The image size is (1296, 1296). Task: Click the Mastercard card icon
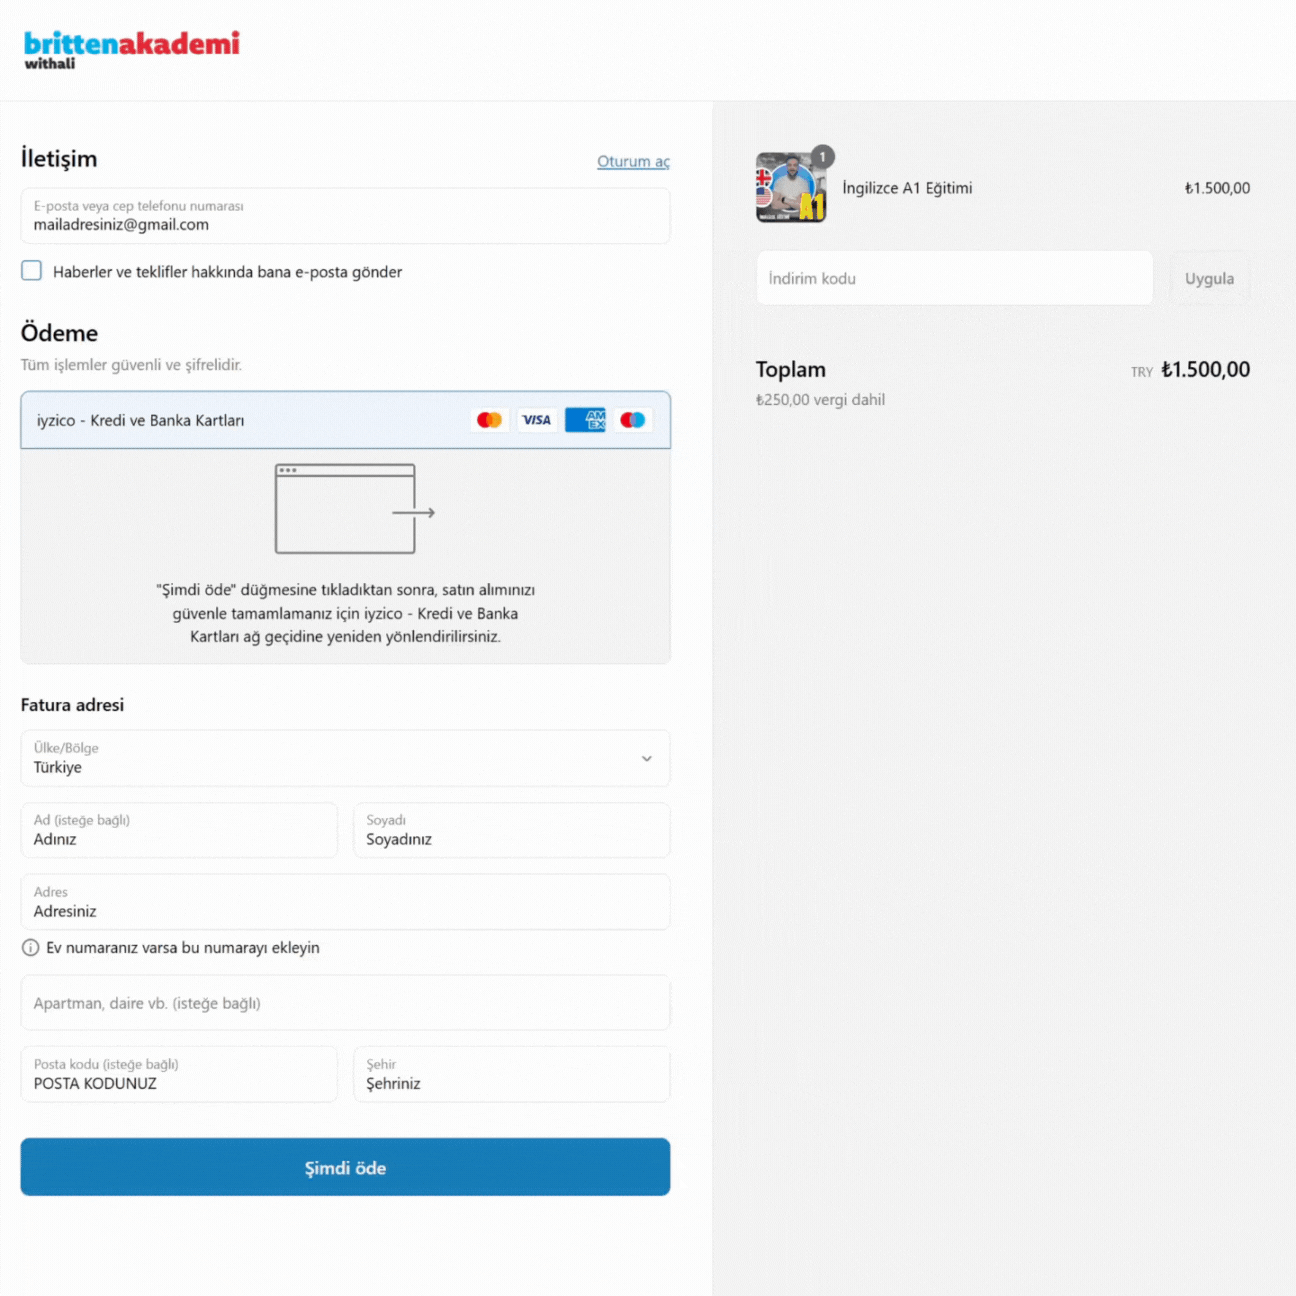(489, 420)
